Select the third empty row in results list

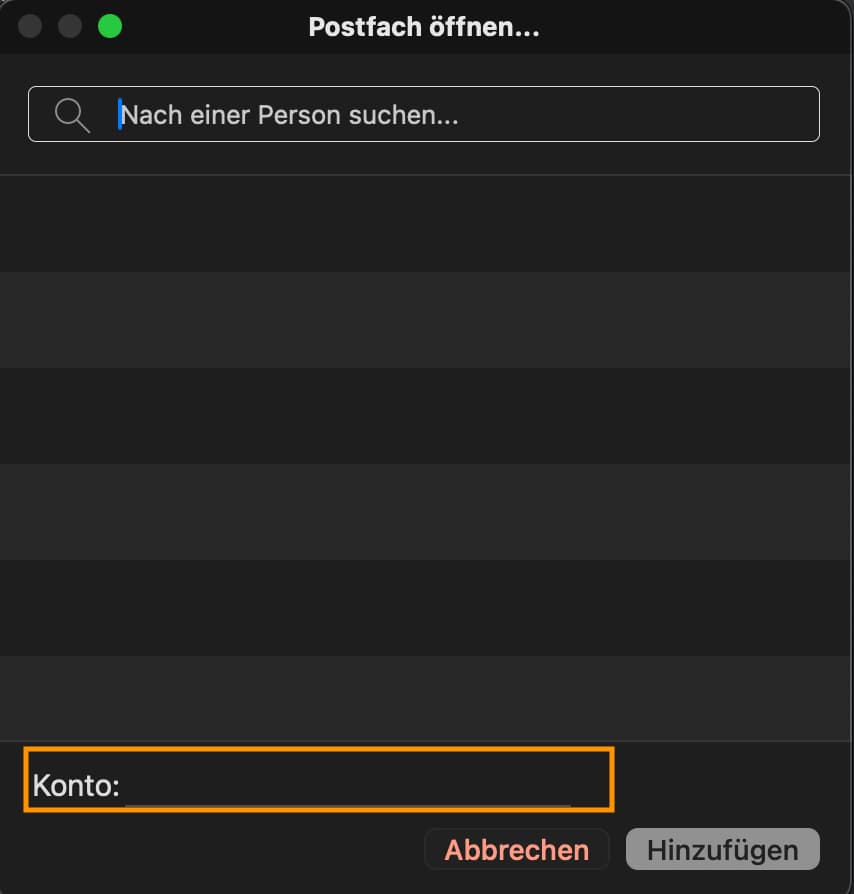coord(427,416)
